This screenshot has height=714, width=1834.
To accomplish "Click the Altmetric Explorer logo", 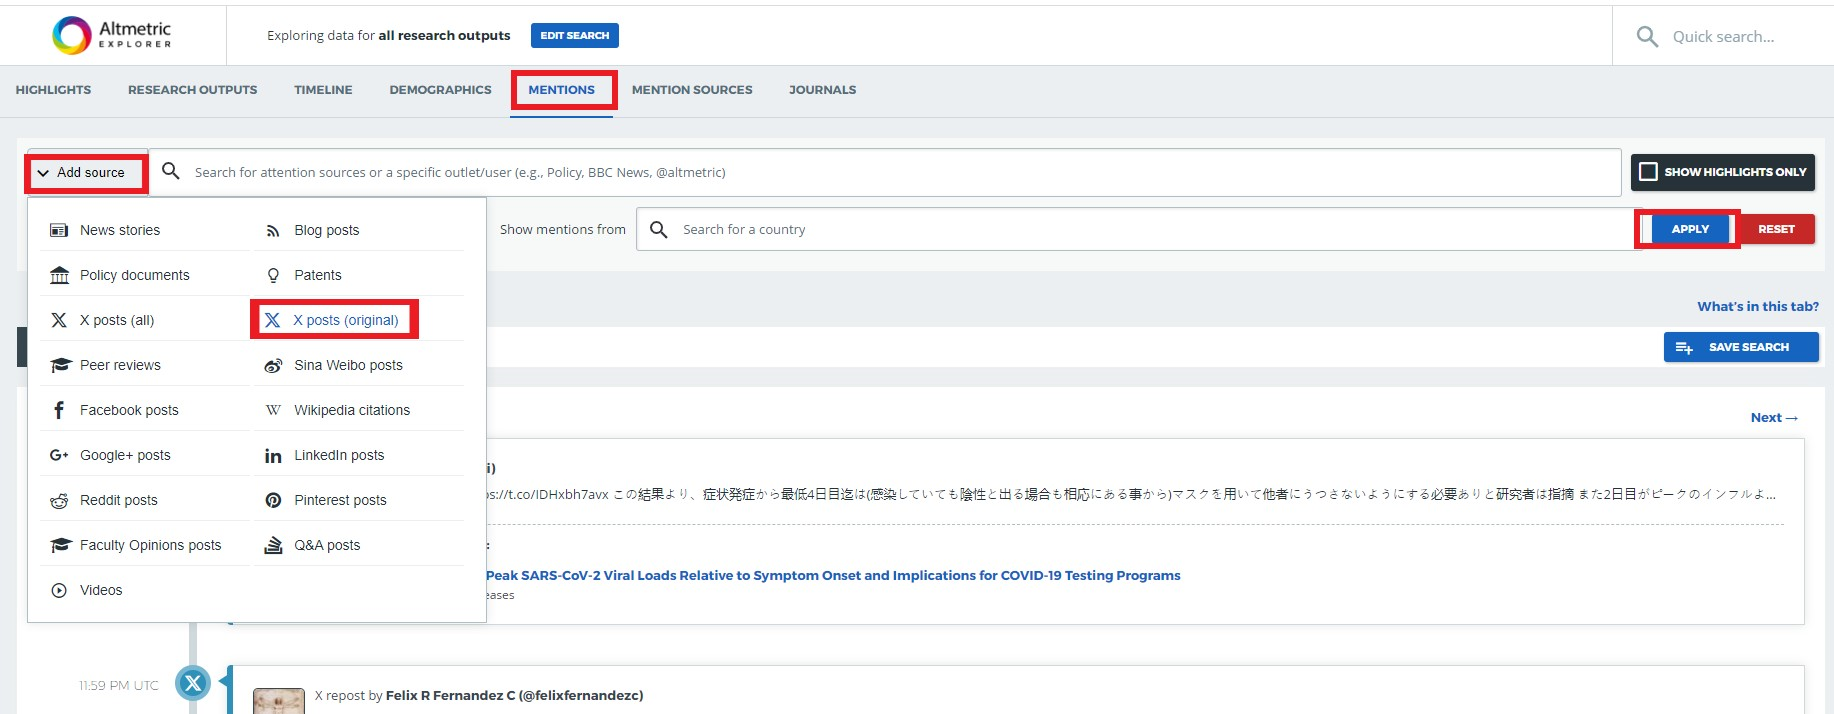I will coord(112,35).
